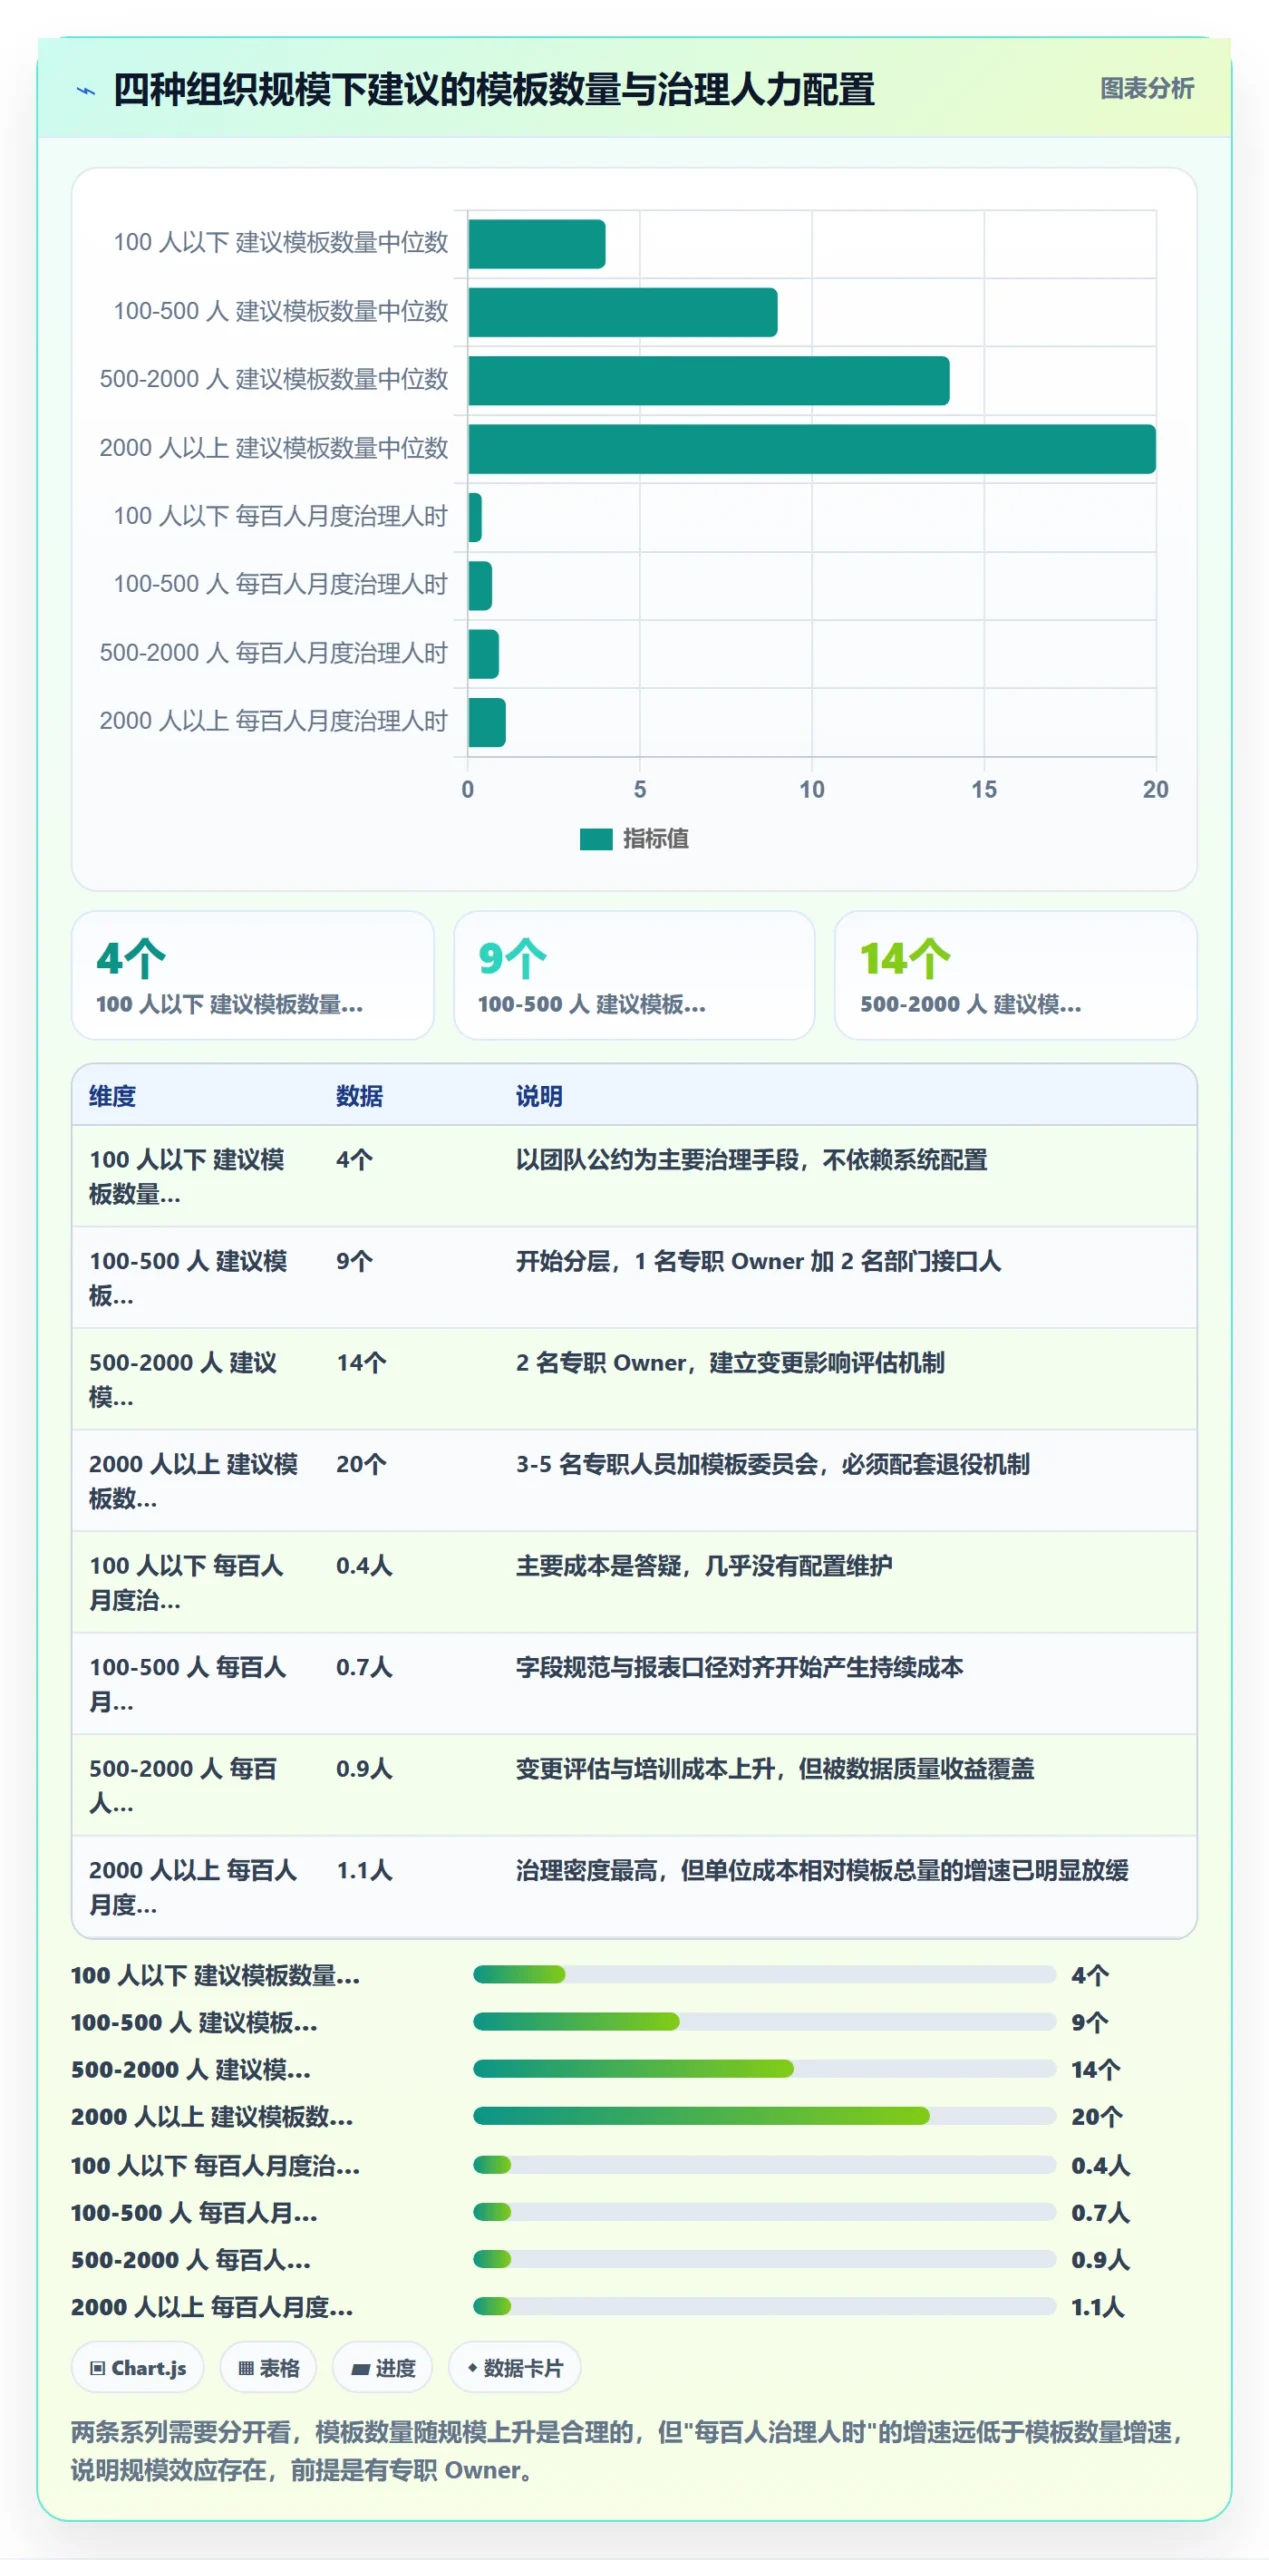Click the table cell reading 1.1人

[364, 1869]
